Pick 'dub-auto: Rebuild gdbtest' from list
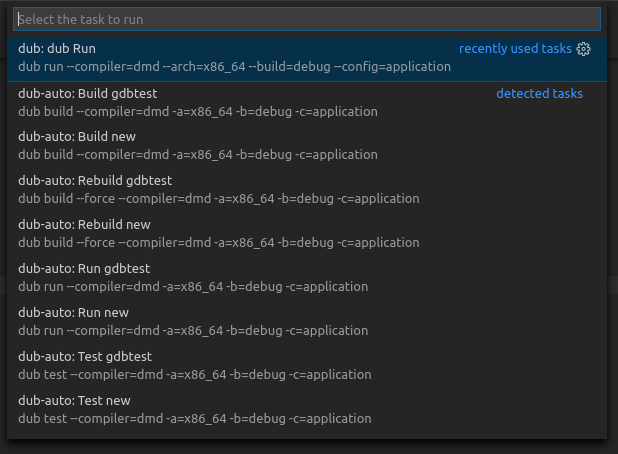The image size is (618, 454). coord(95,181)
